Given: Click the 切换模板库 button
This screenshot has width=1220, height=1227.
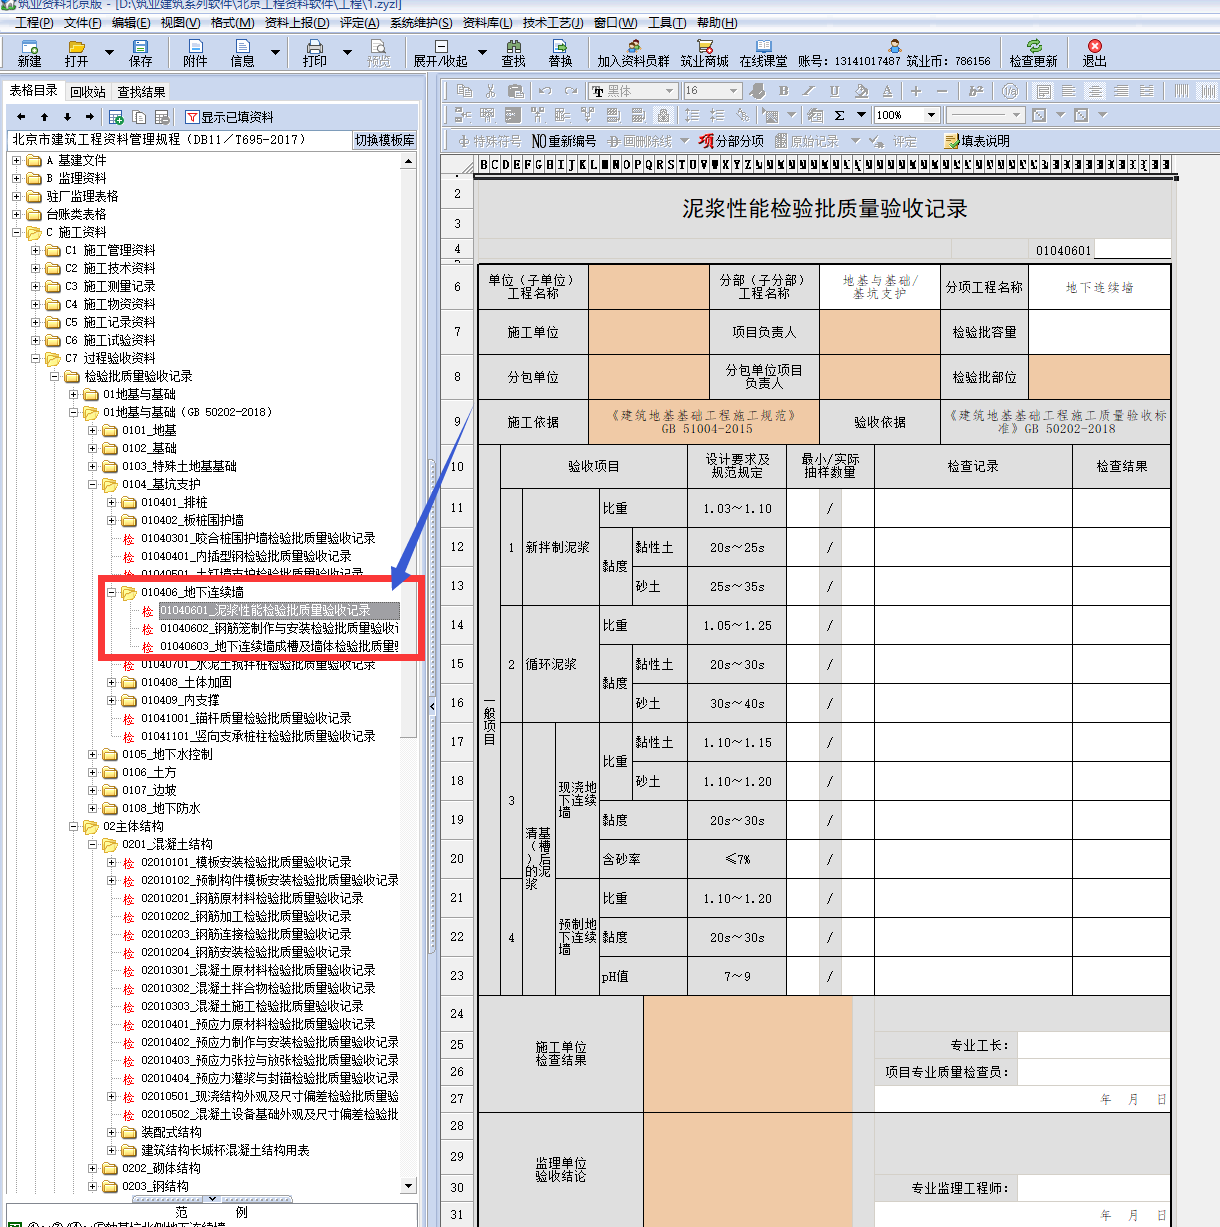Looking at the screenshot, I should click(385, 140).
